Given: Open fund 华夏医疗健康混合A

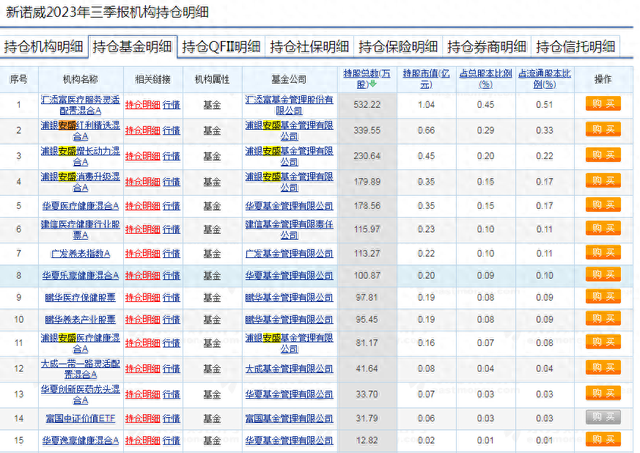Looking at the screenshot, I should pos(80,206).
